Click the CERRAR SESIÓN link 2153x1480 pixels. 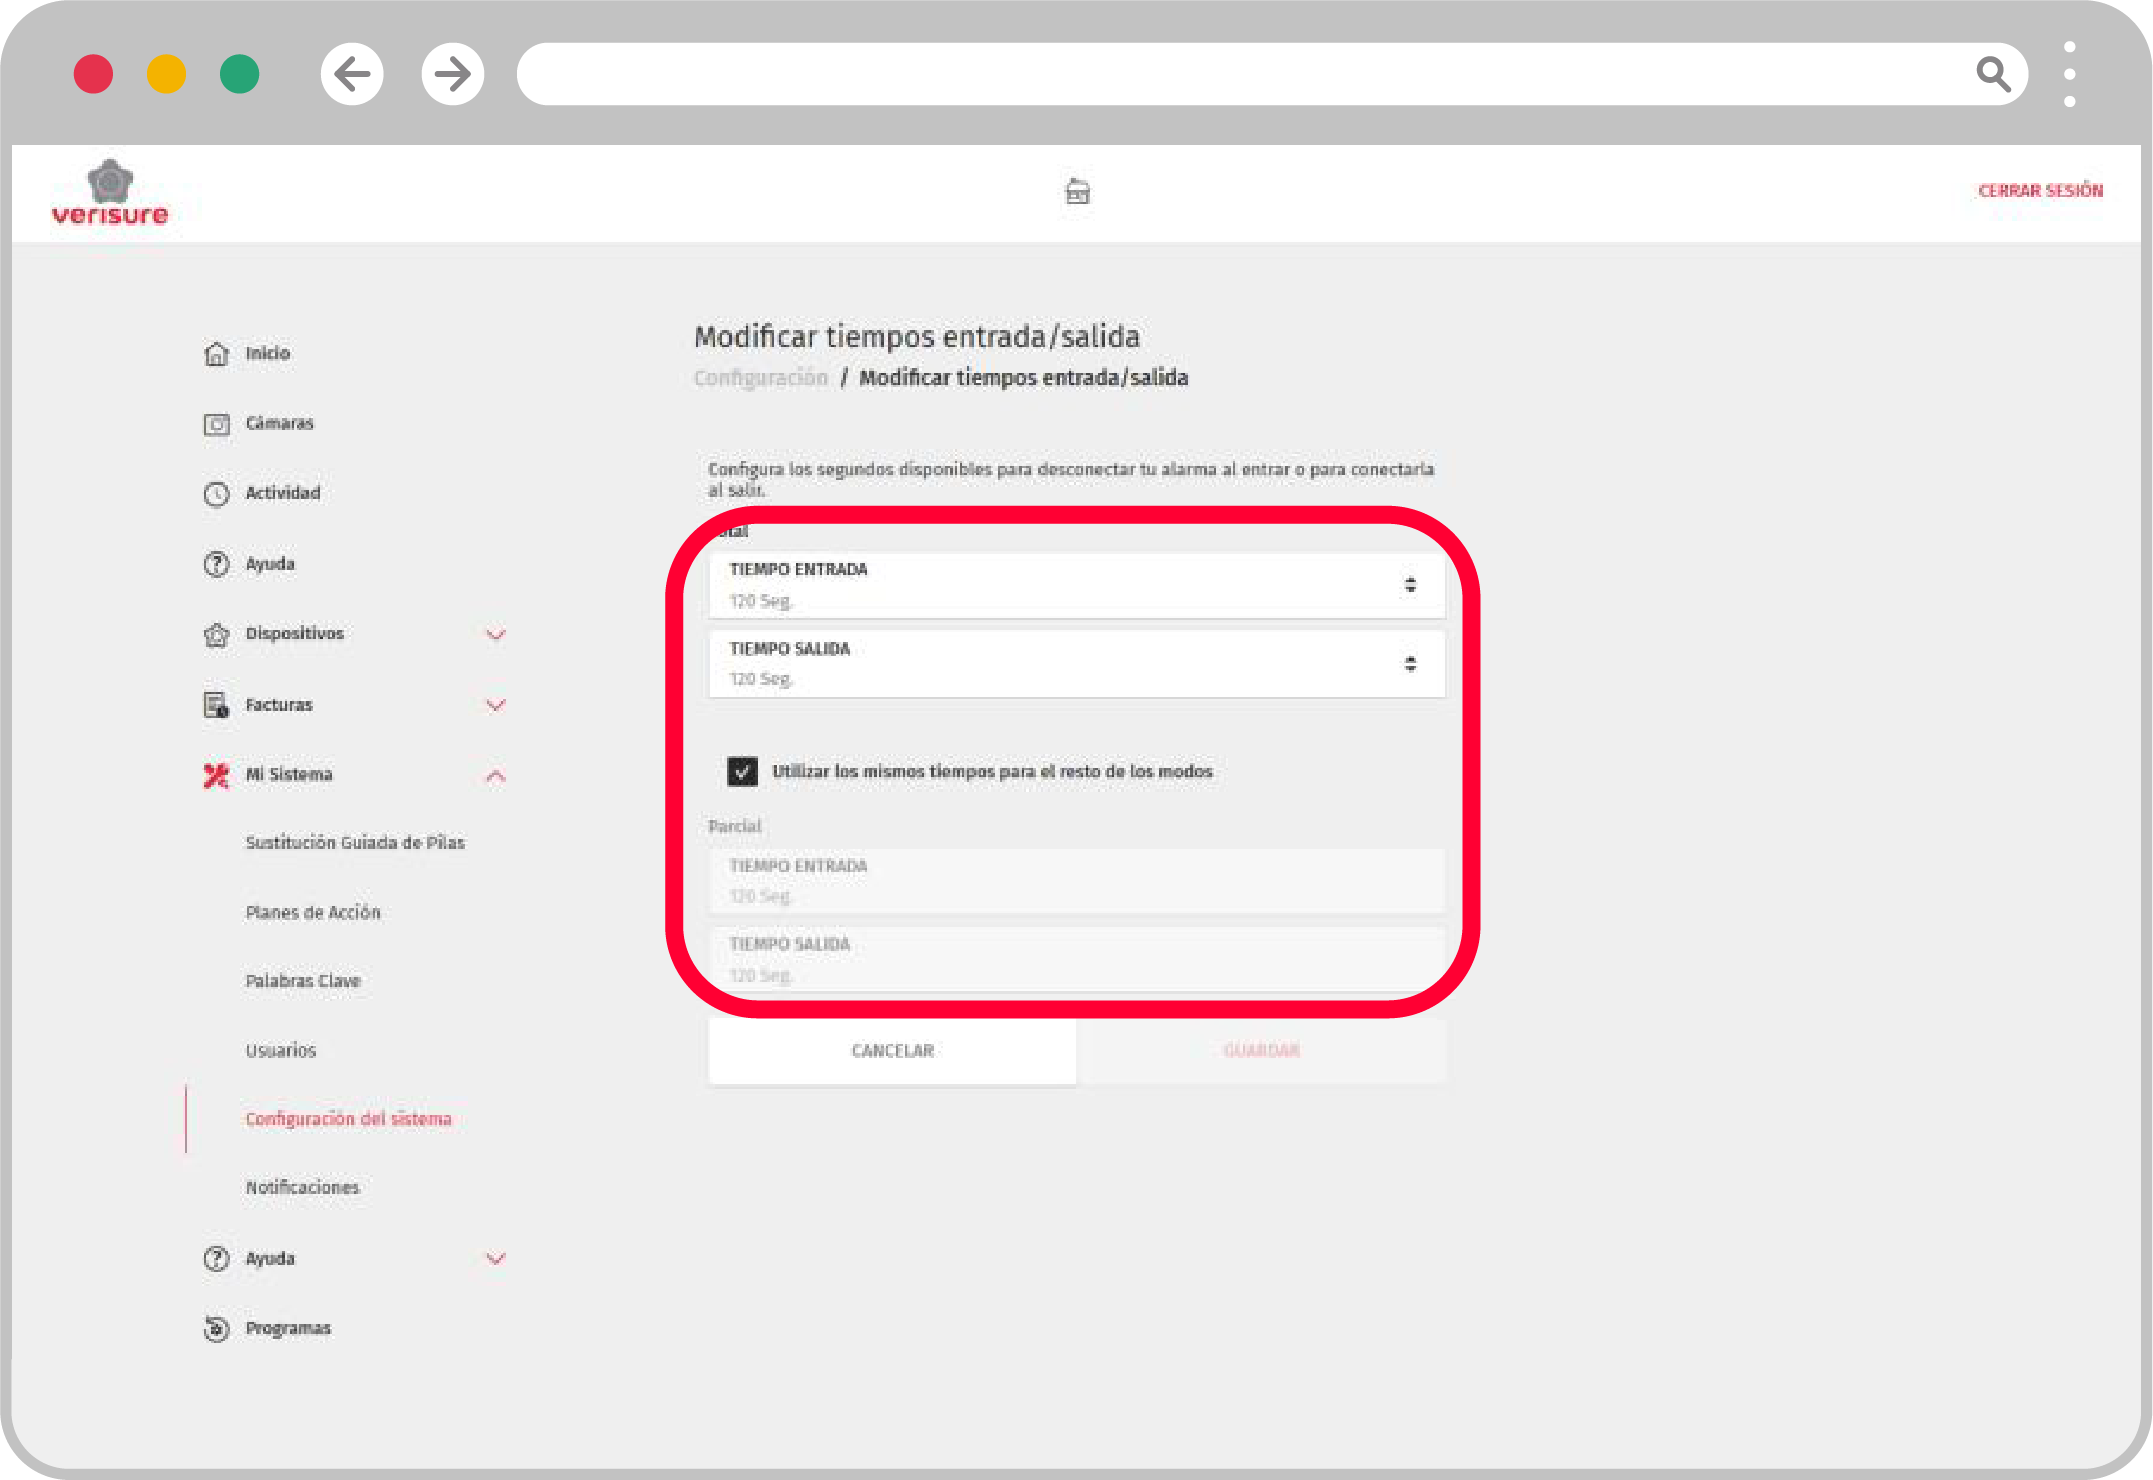tap(2040, 190)
